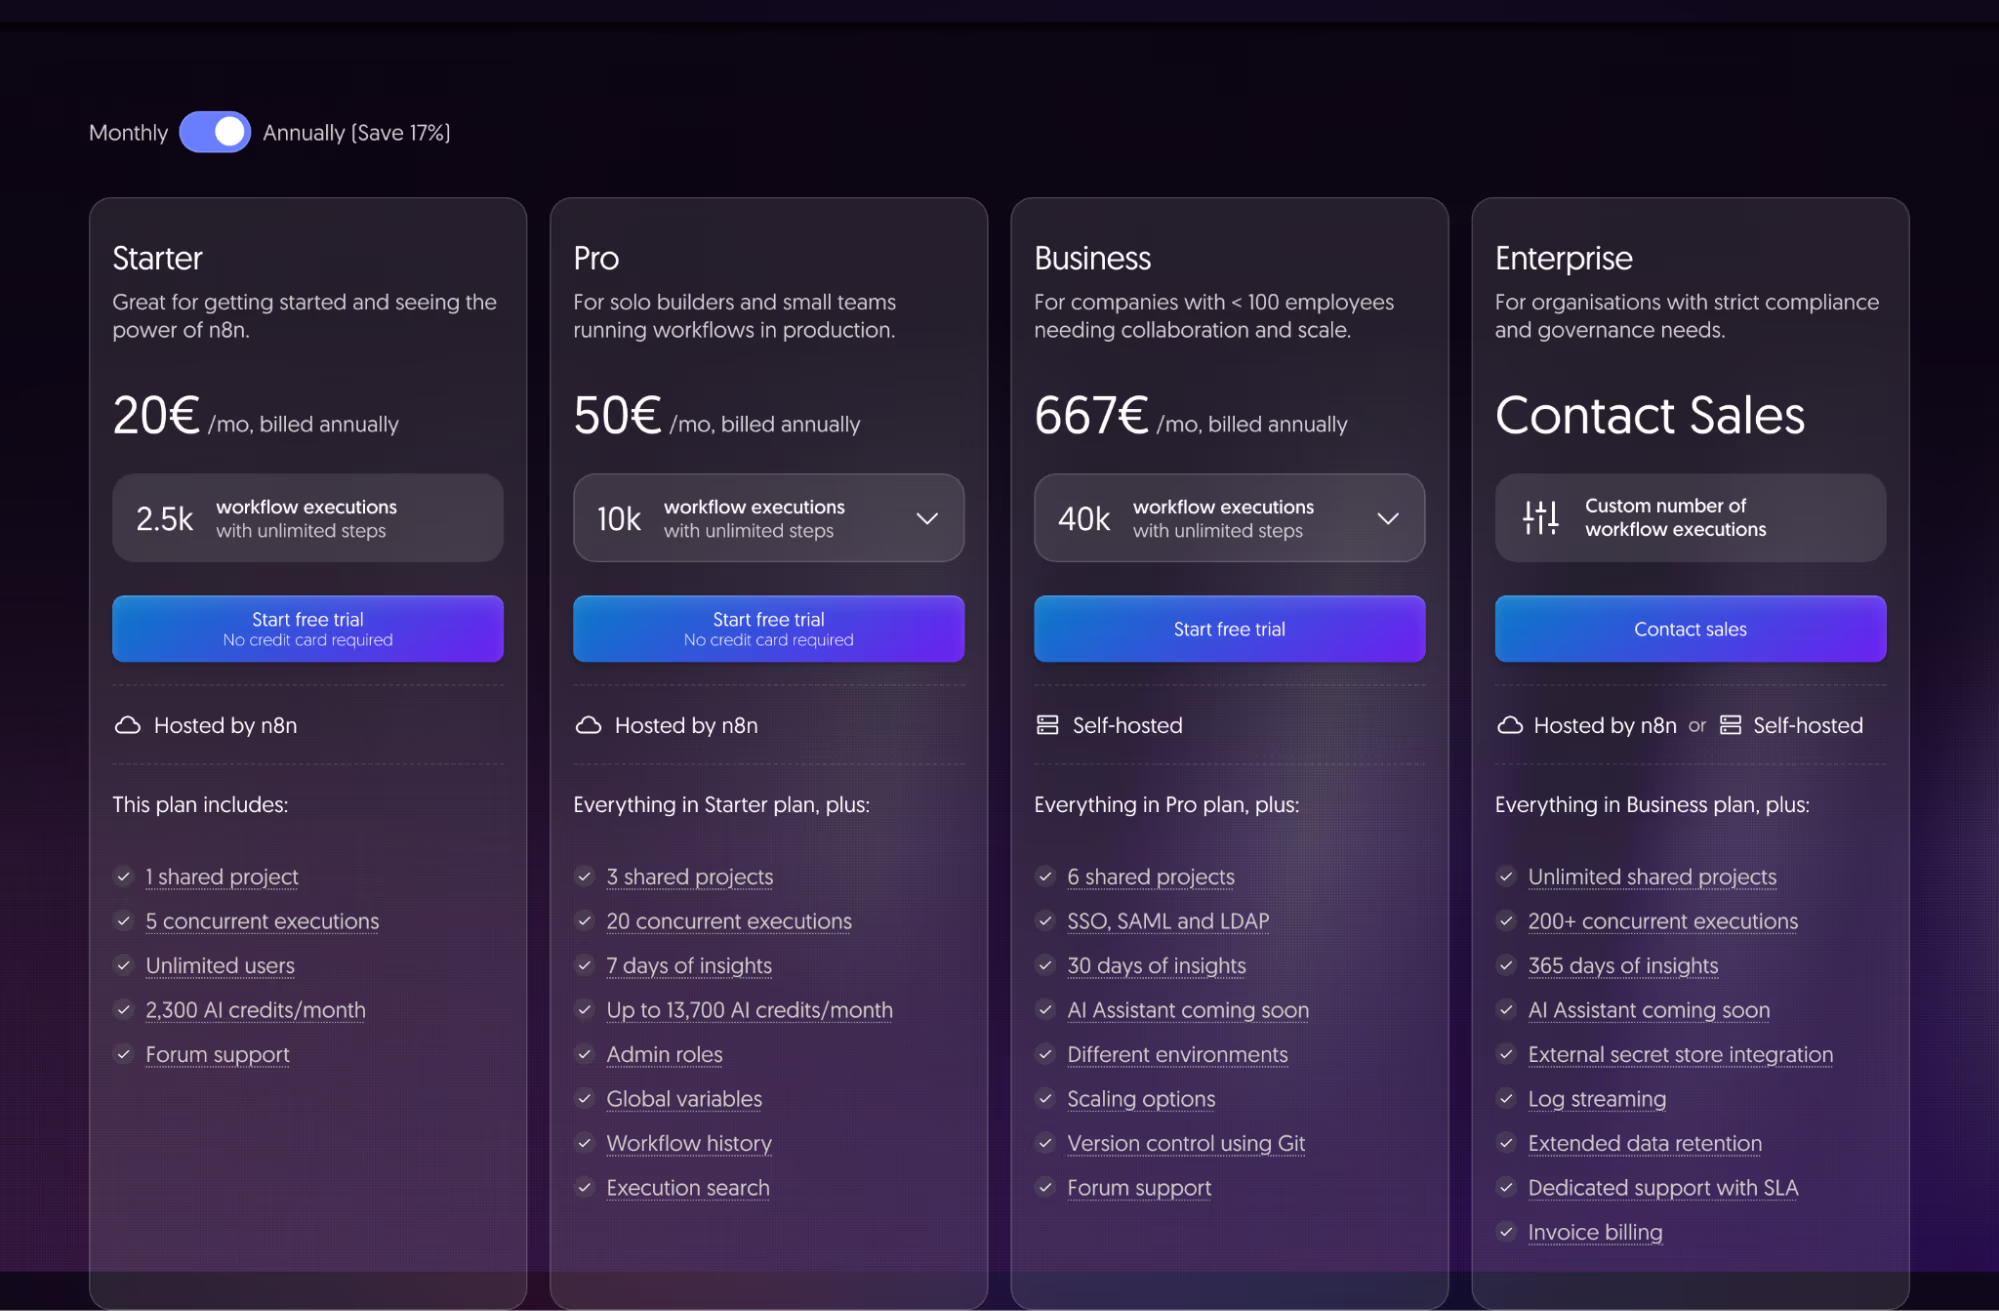The height and width of the screenshot is (1311, 1999).
Task: Click the checkmark icon beside Scaling options
Action: tap(1046, 1099)
